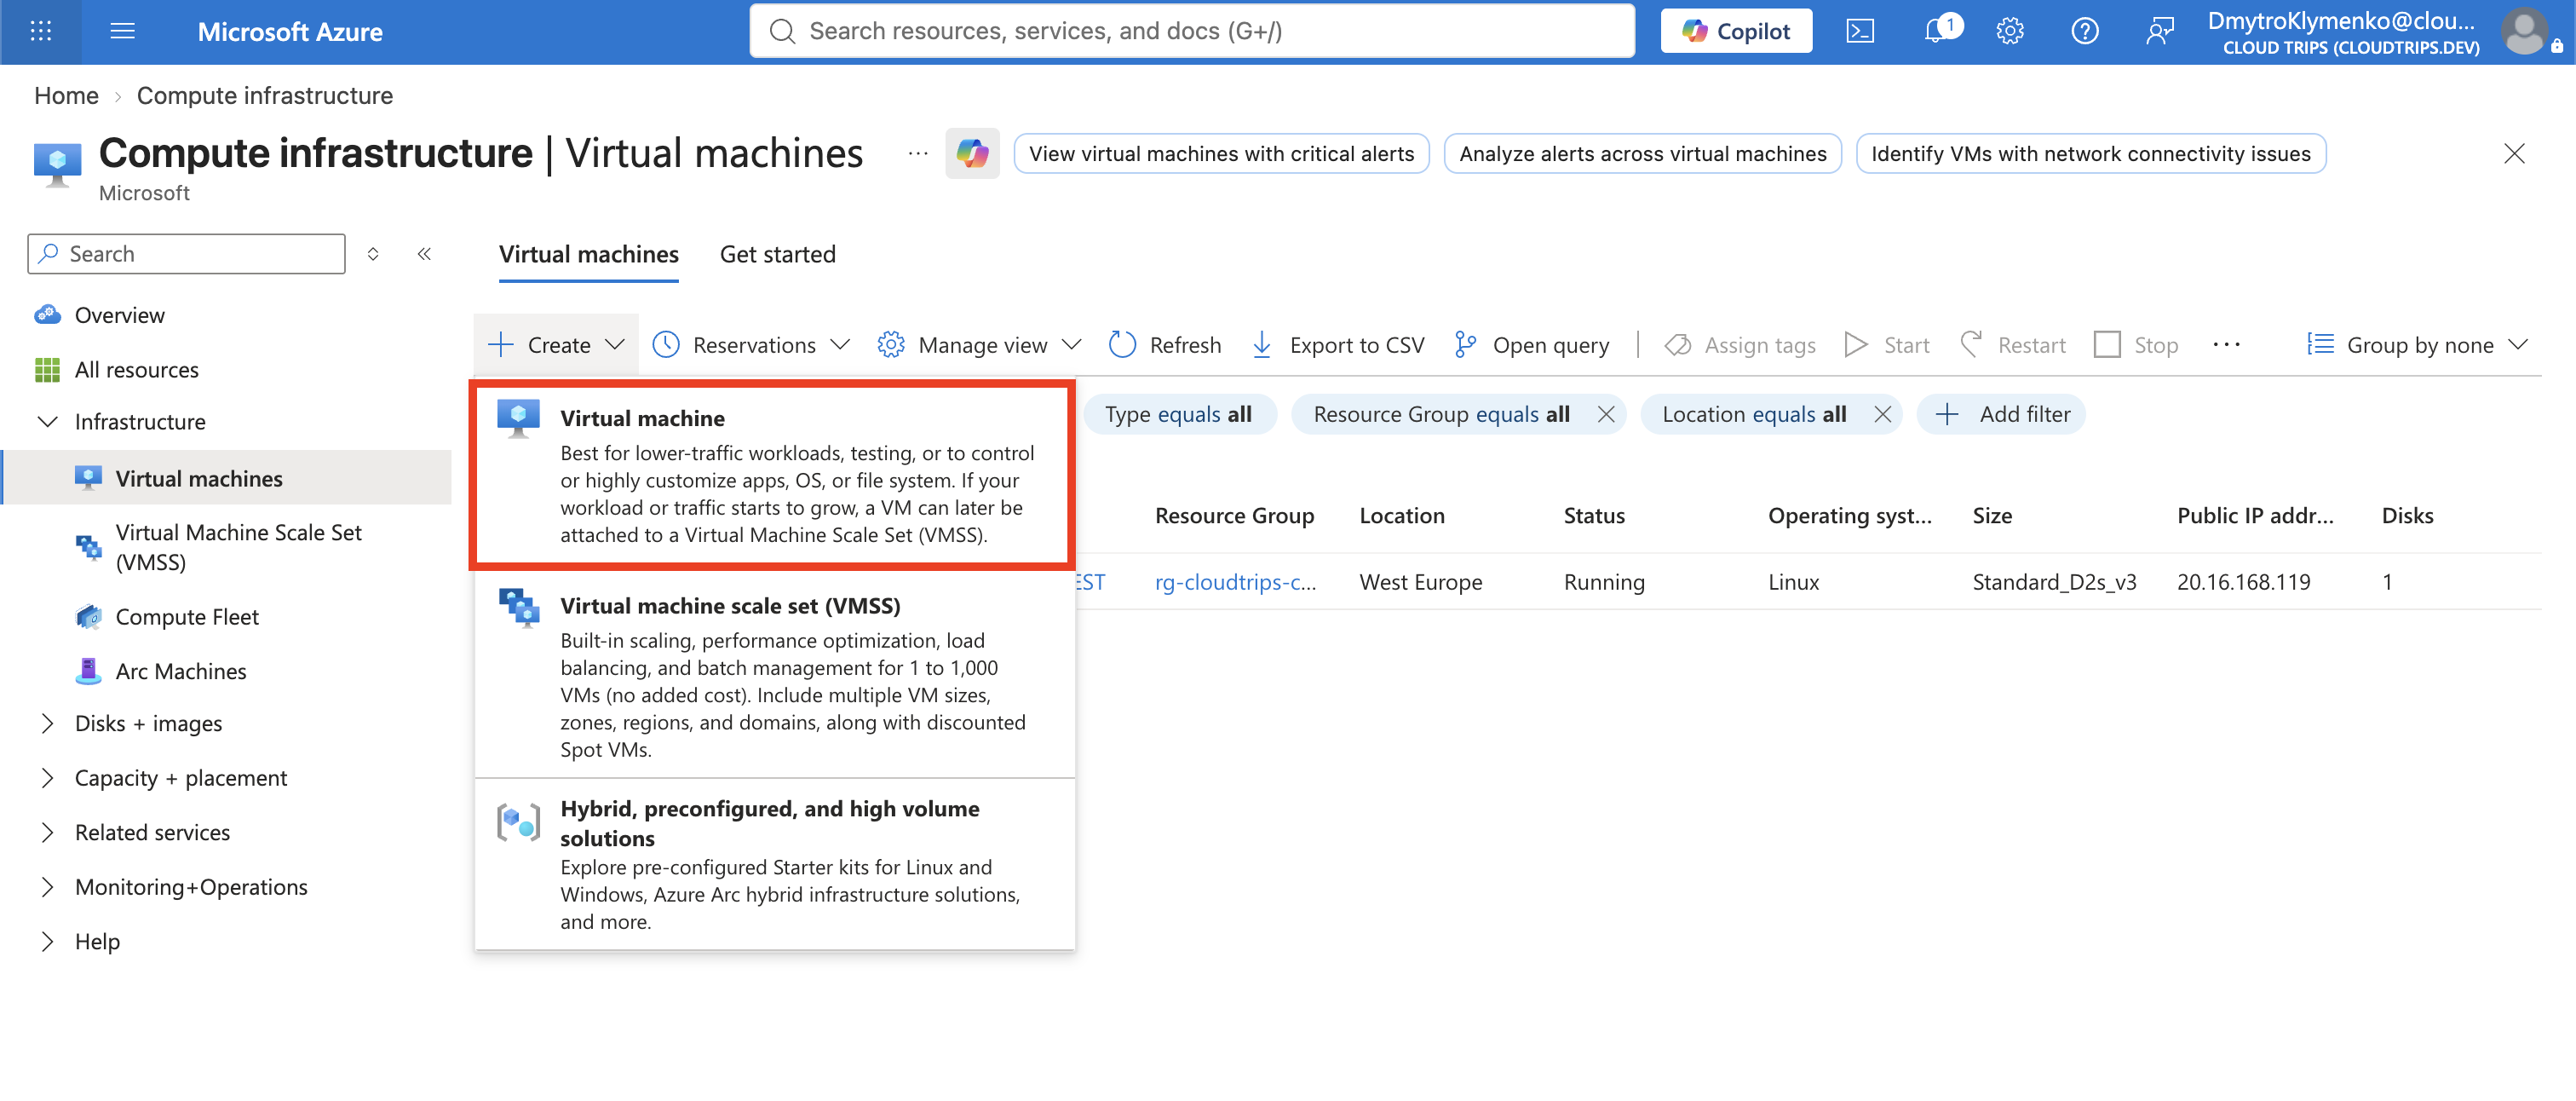
Task: Open the account avatar menu
Action: tap(2524, 31)
